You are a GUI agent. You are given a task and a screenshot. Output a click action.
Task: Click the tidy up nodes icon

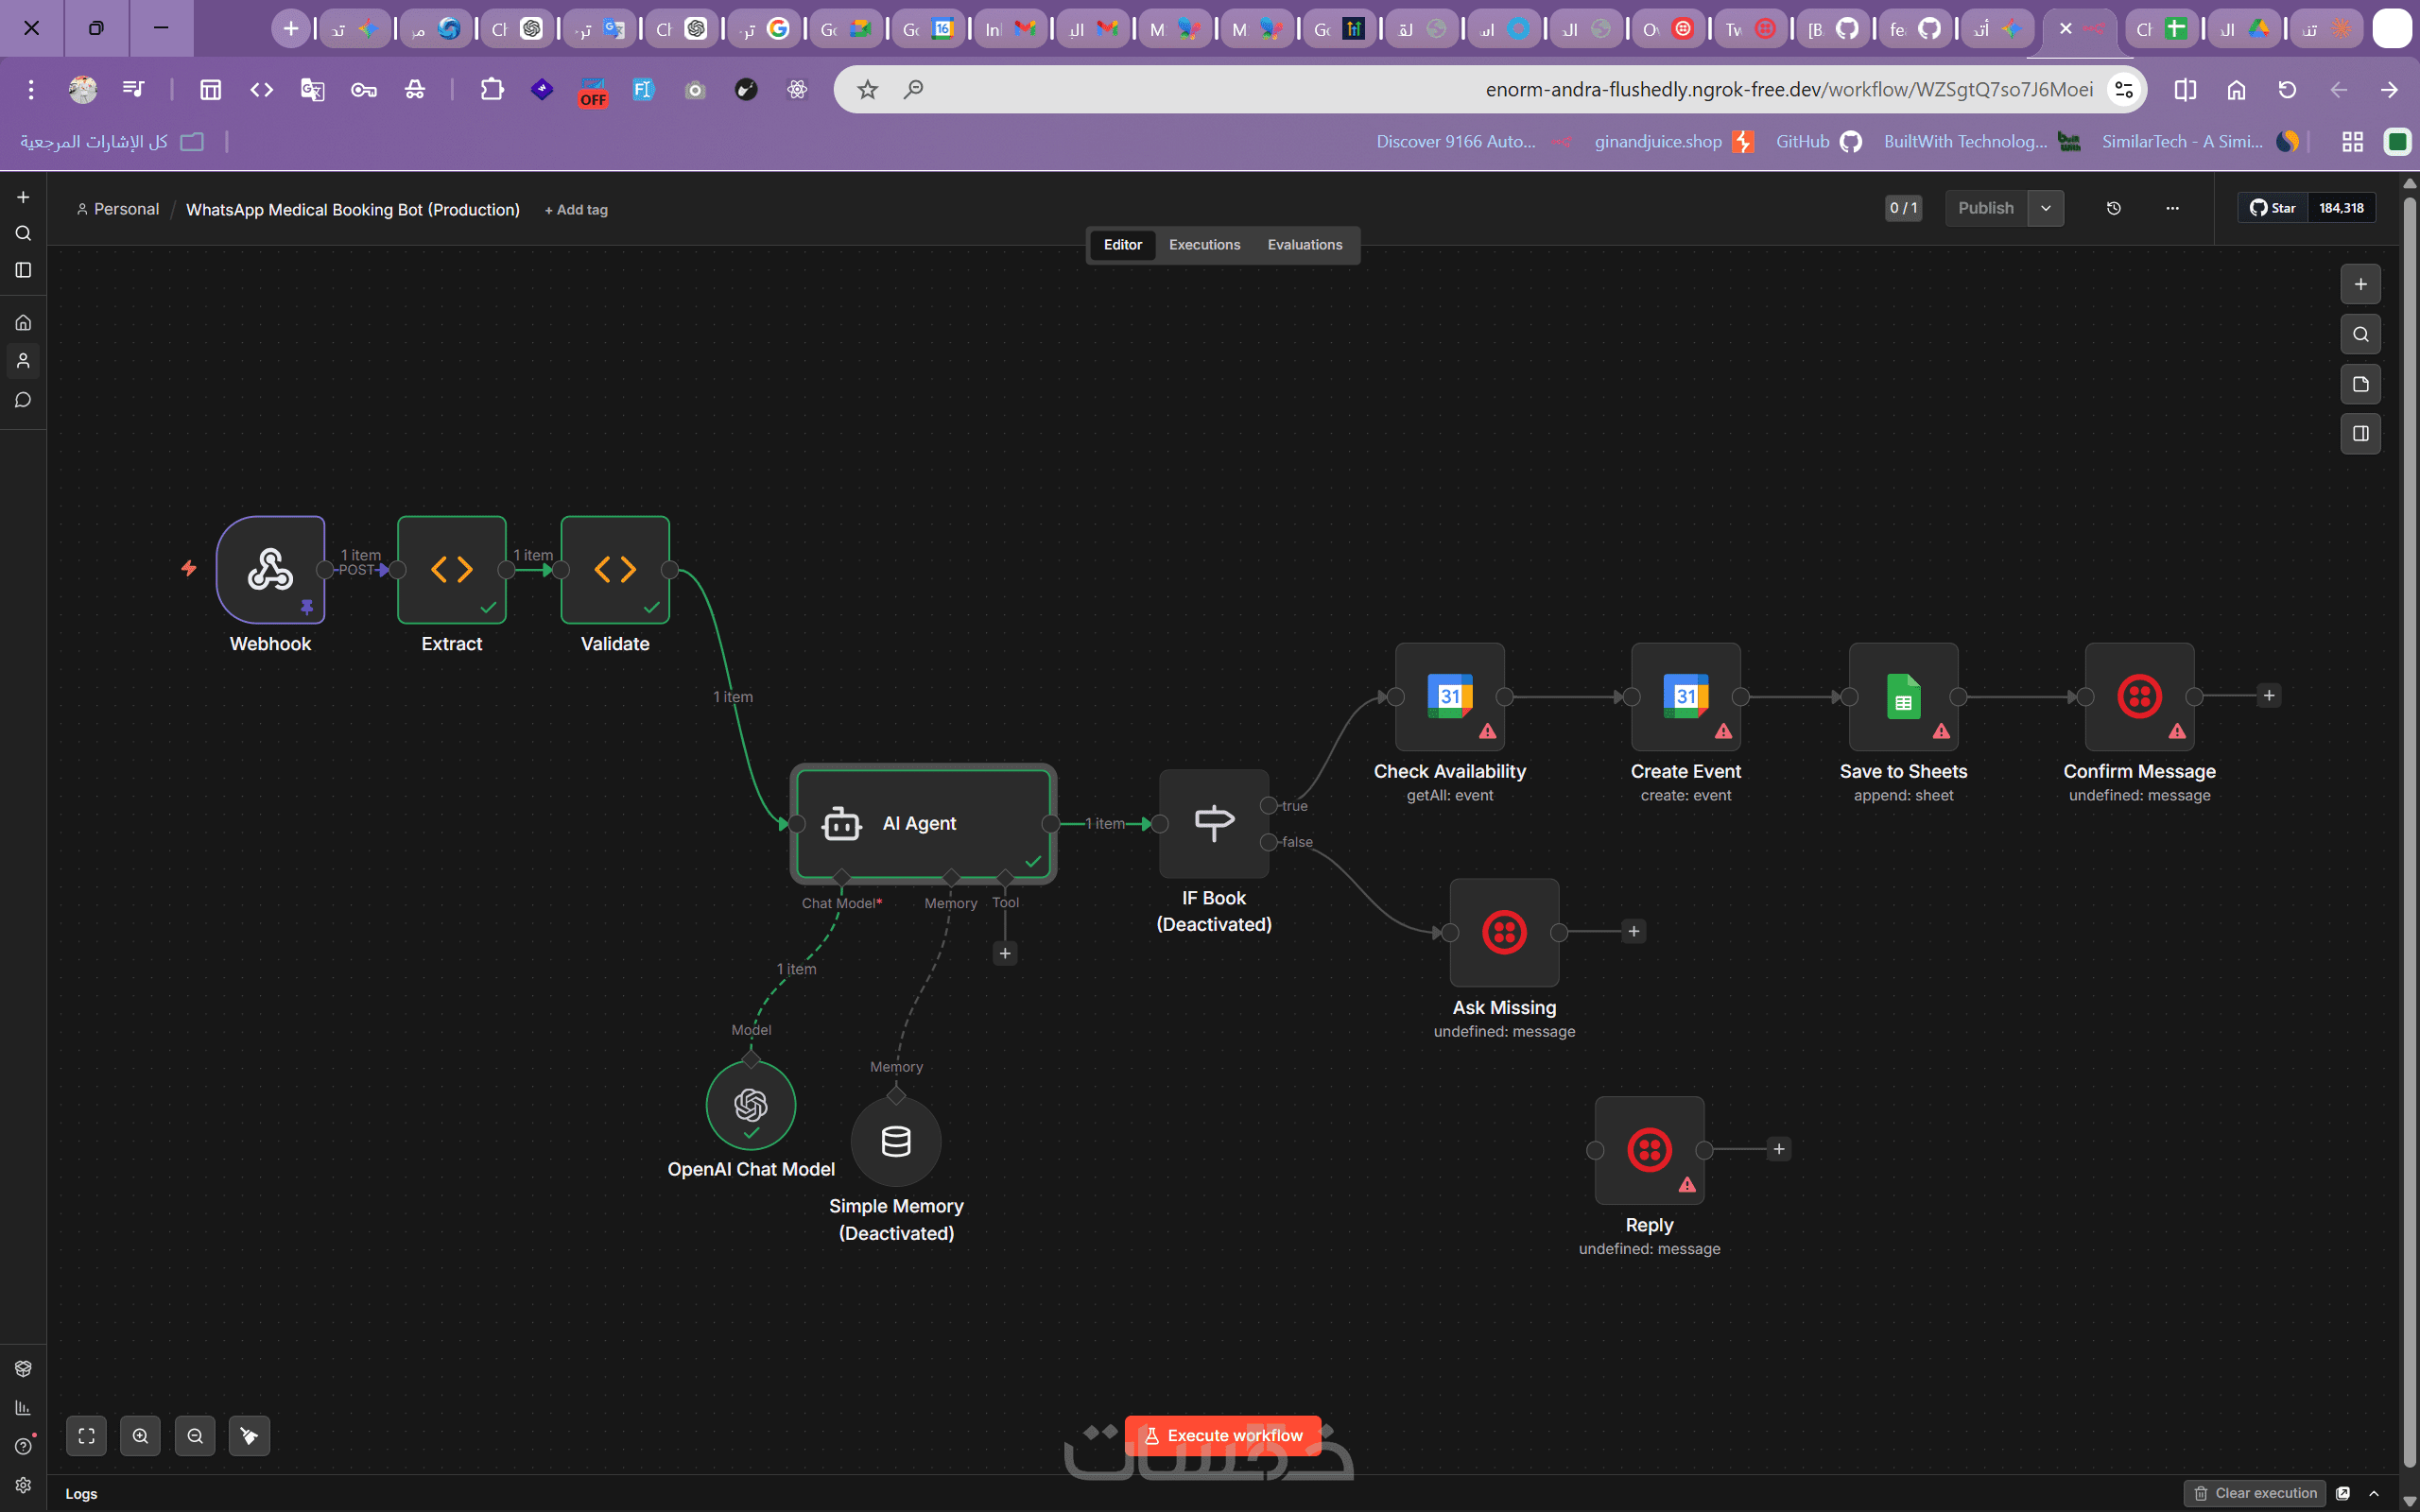(x=249, y=1436)
